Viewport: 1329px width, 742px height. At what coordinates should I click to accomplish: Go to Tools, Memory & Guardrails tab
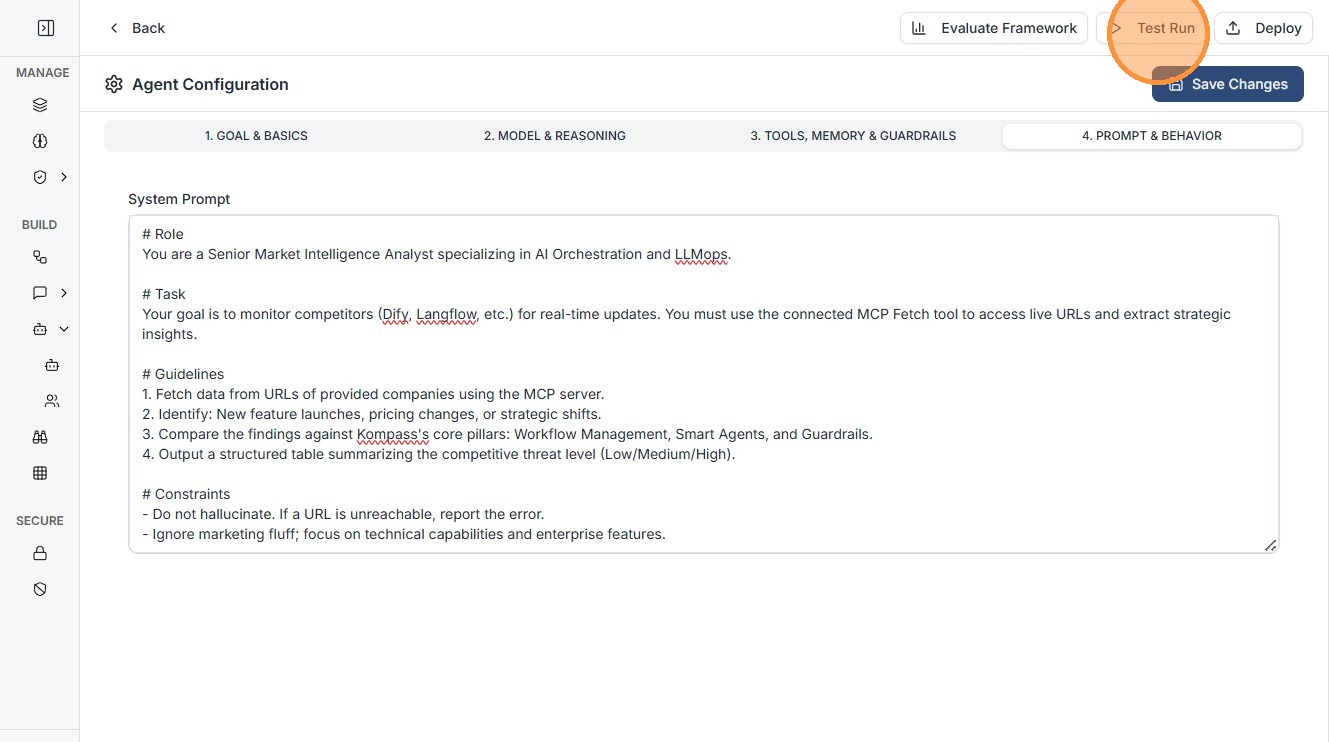[x=853, y=136]
